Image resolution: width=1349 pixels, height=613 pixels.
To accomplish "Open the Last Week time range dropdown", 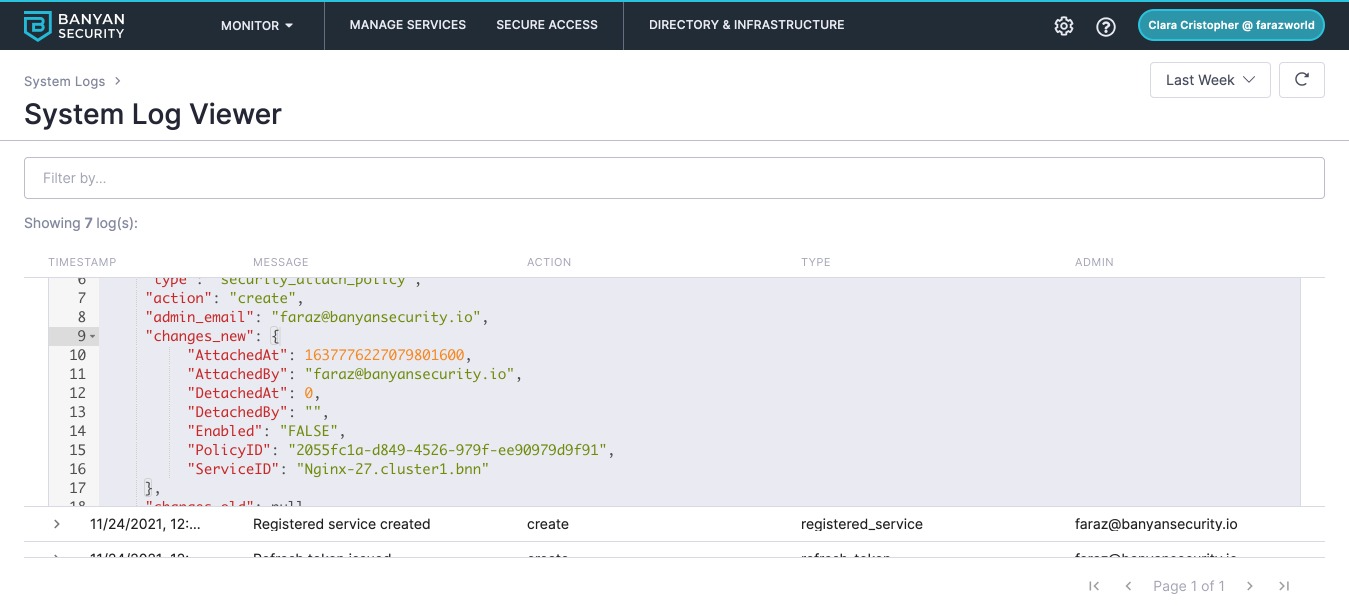I will [1211, 80].
